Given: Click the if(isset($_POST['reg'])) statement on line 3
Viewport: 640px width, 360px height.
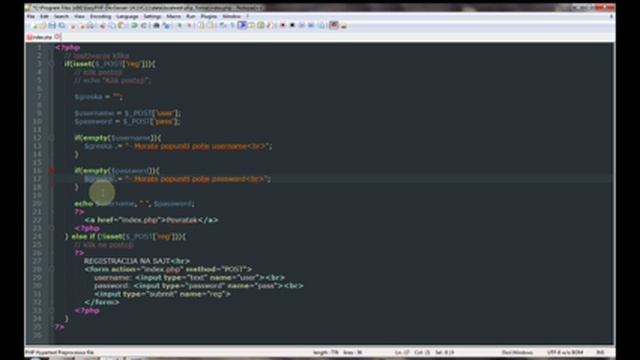Looking at the screenshot, I should (109, 64).
